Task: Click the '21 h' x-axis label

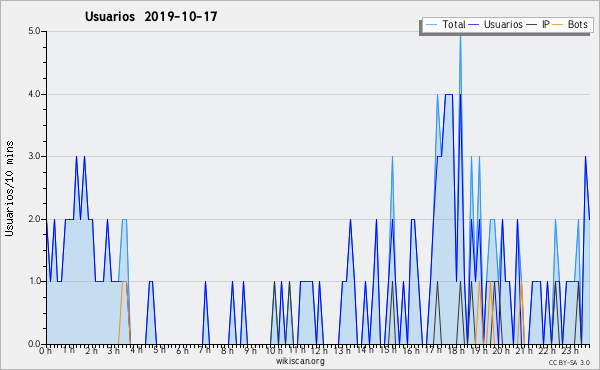Action: 523,350
